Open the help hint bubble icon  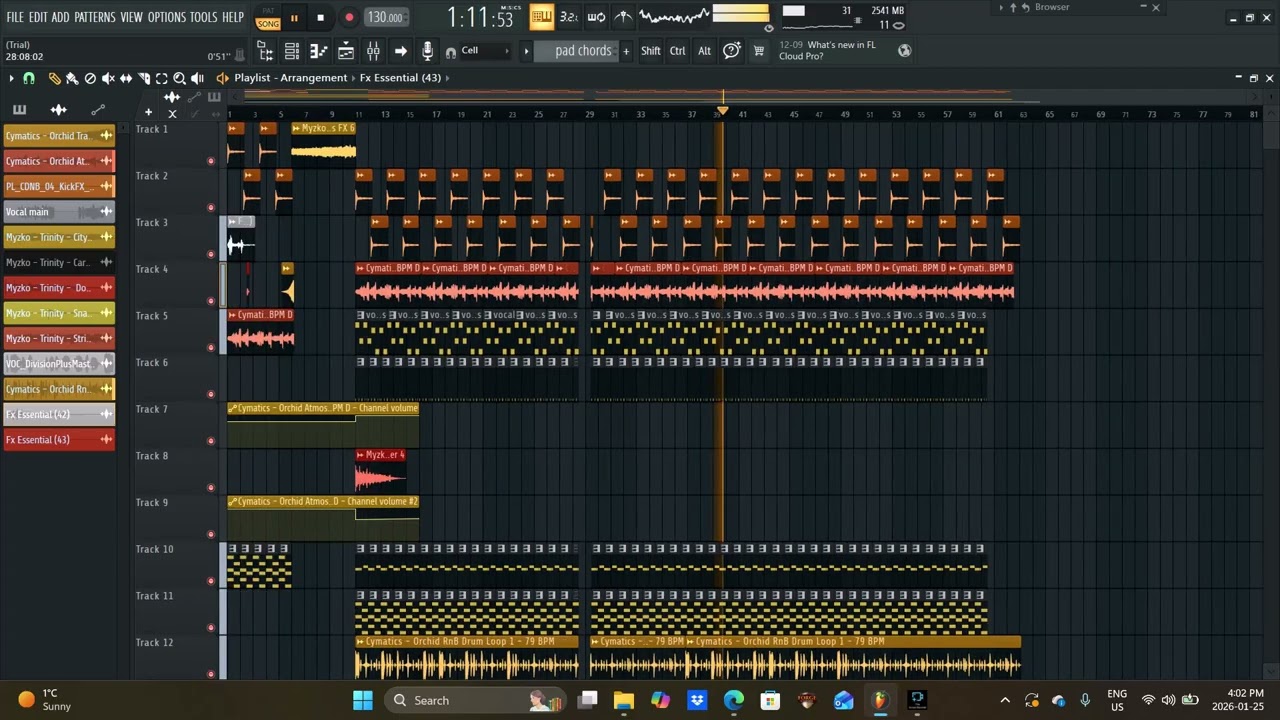(732, 51)
